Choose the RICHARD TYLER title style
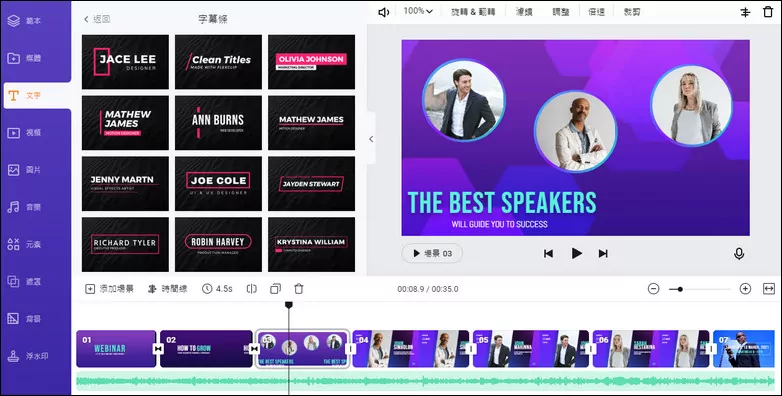 pos(125,244)
